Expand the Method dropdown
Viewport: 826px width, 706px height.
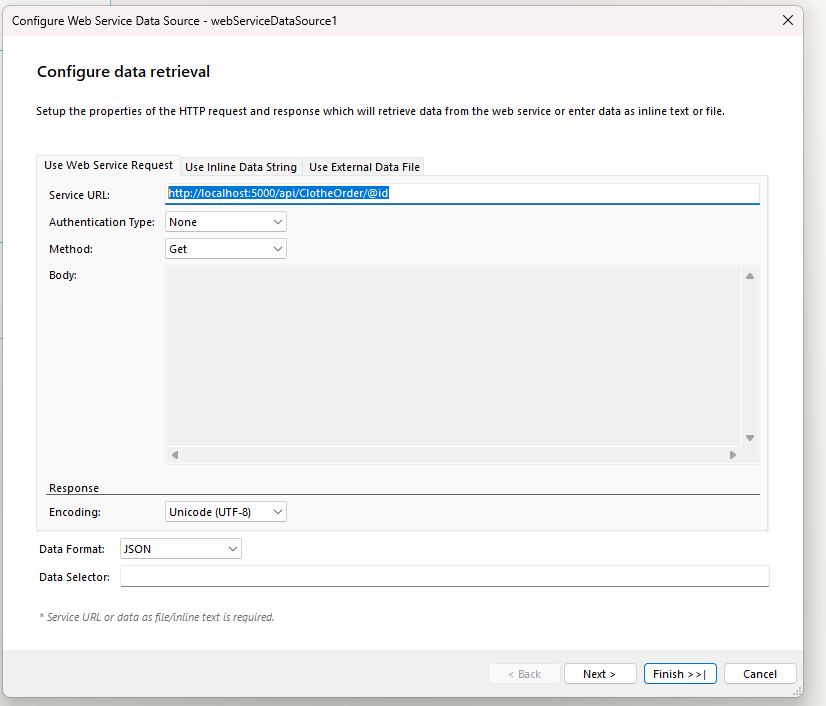pyautogui.click(x=226, y=249)
